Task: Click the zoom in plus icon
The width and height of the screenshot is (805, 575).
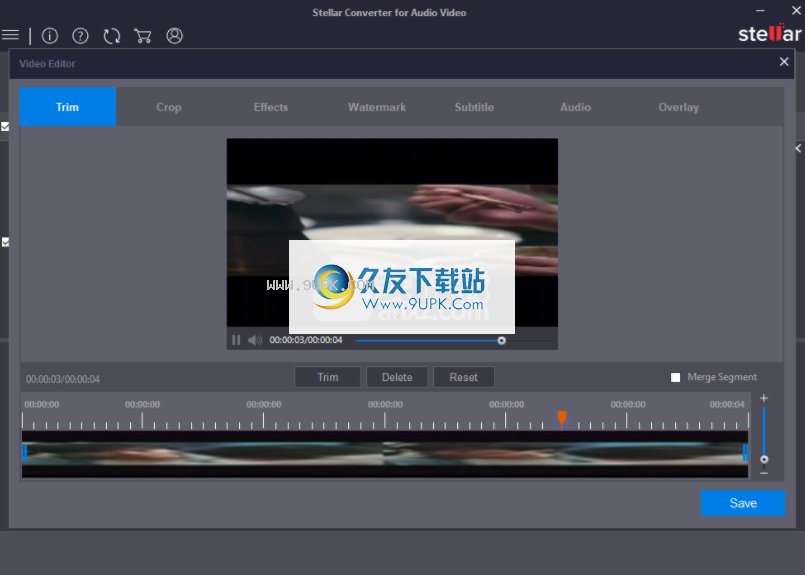Action: pyautogui.click(x=764, y=398)
